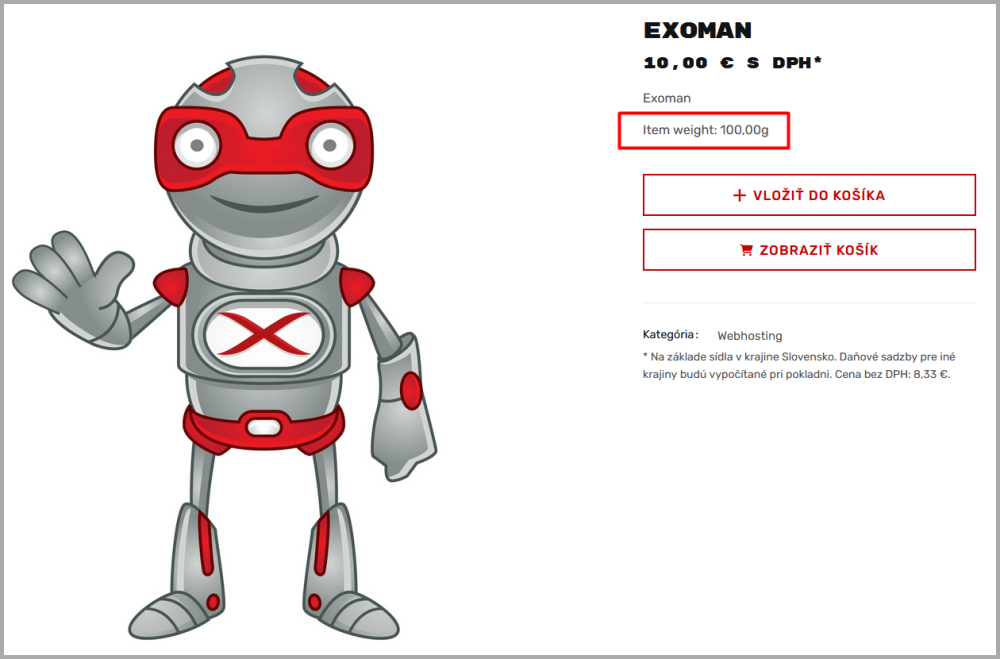Click the robot's left eye pupil

pyautogui.click(x=197, y=145)
